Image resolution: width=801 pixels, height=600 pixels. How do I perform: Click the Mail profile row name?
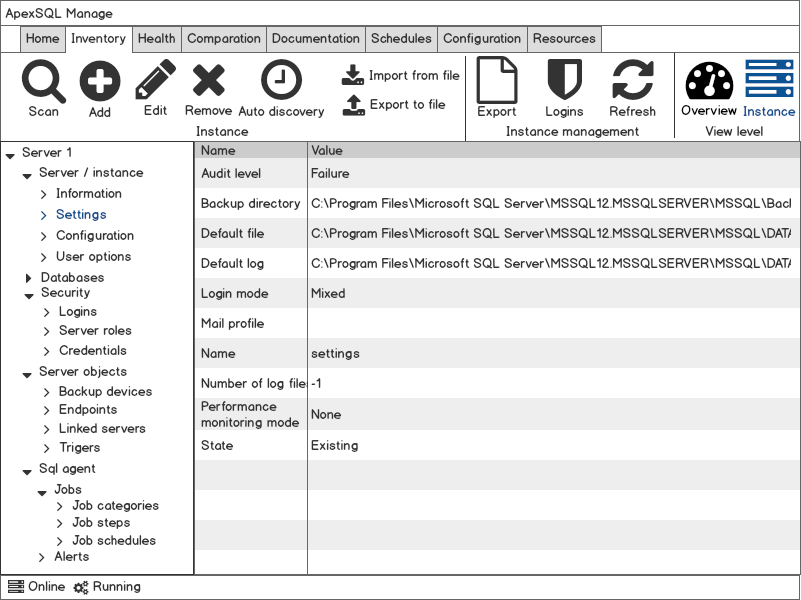(x=232, y=324)
